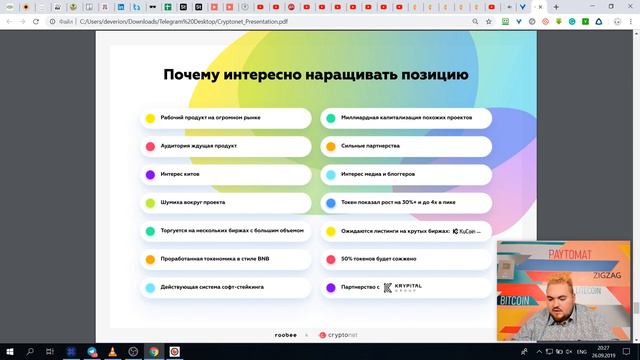Click the text "Интерес китов"
This screenshot has width=640, height=360.
[180, 174]
